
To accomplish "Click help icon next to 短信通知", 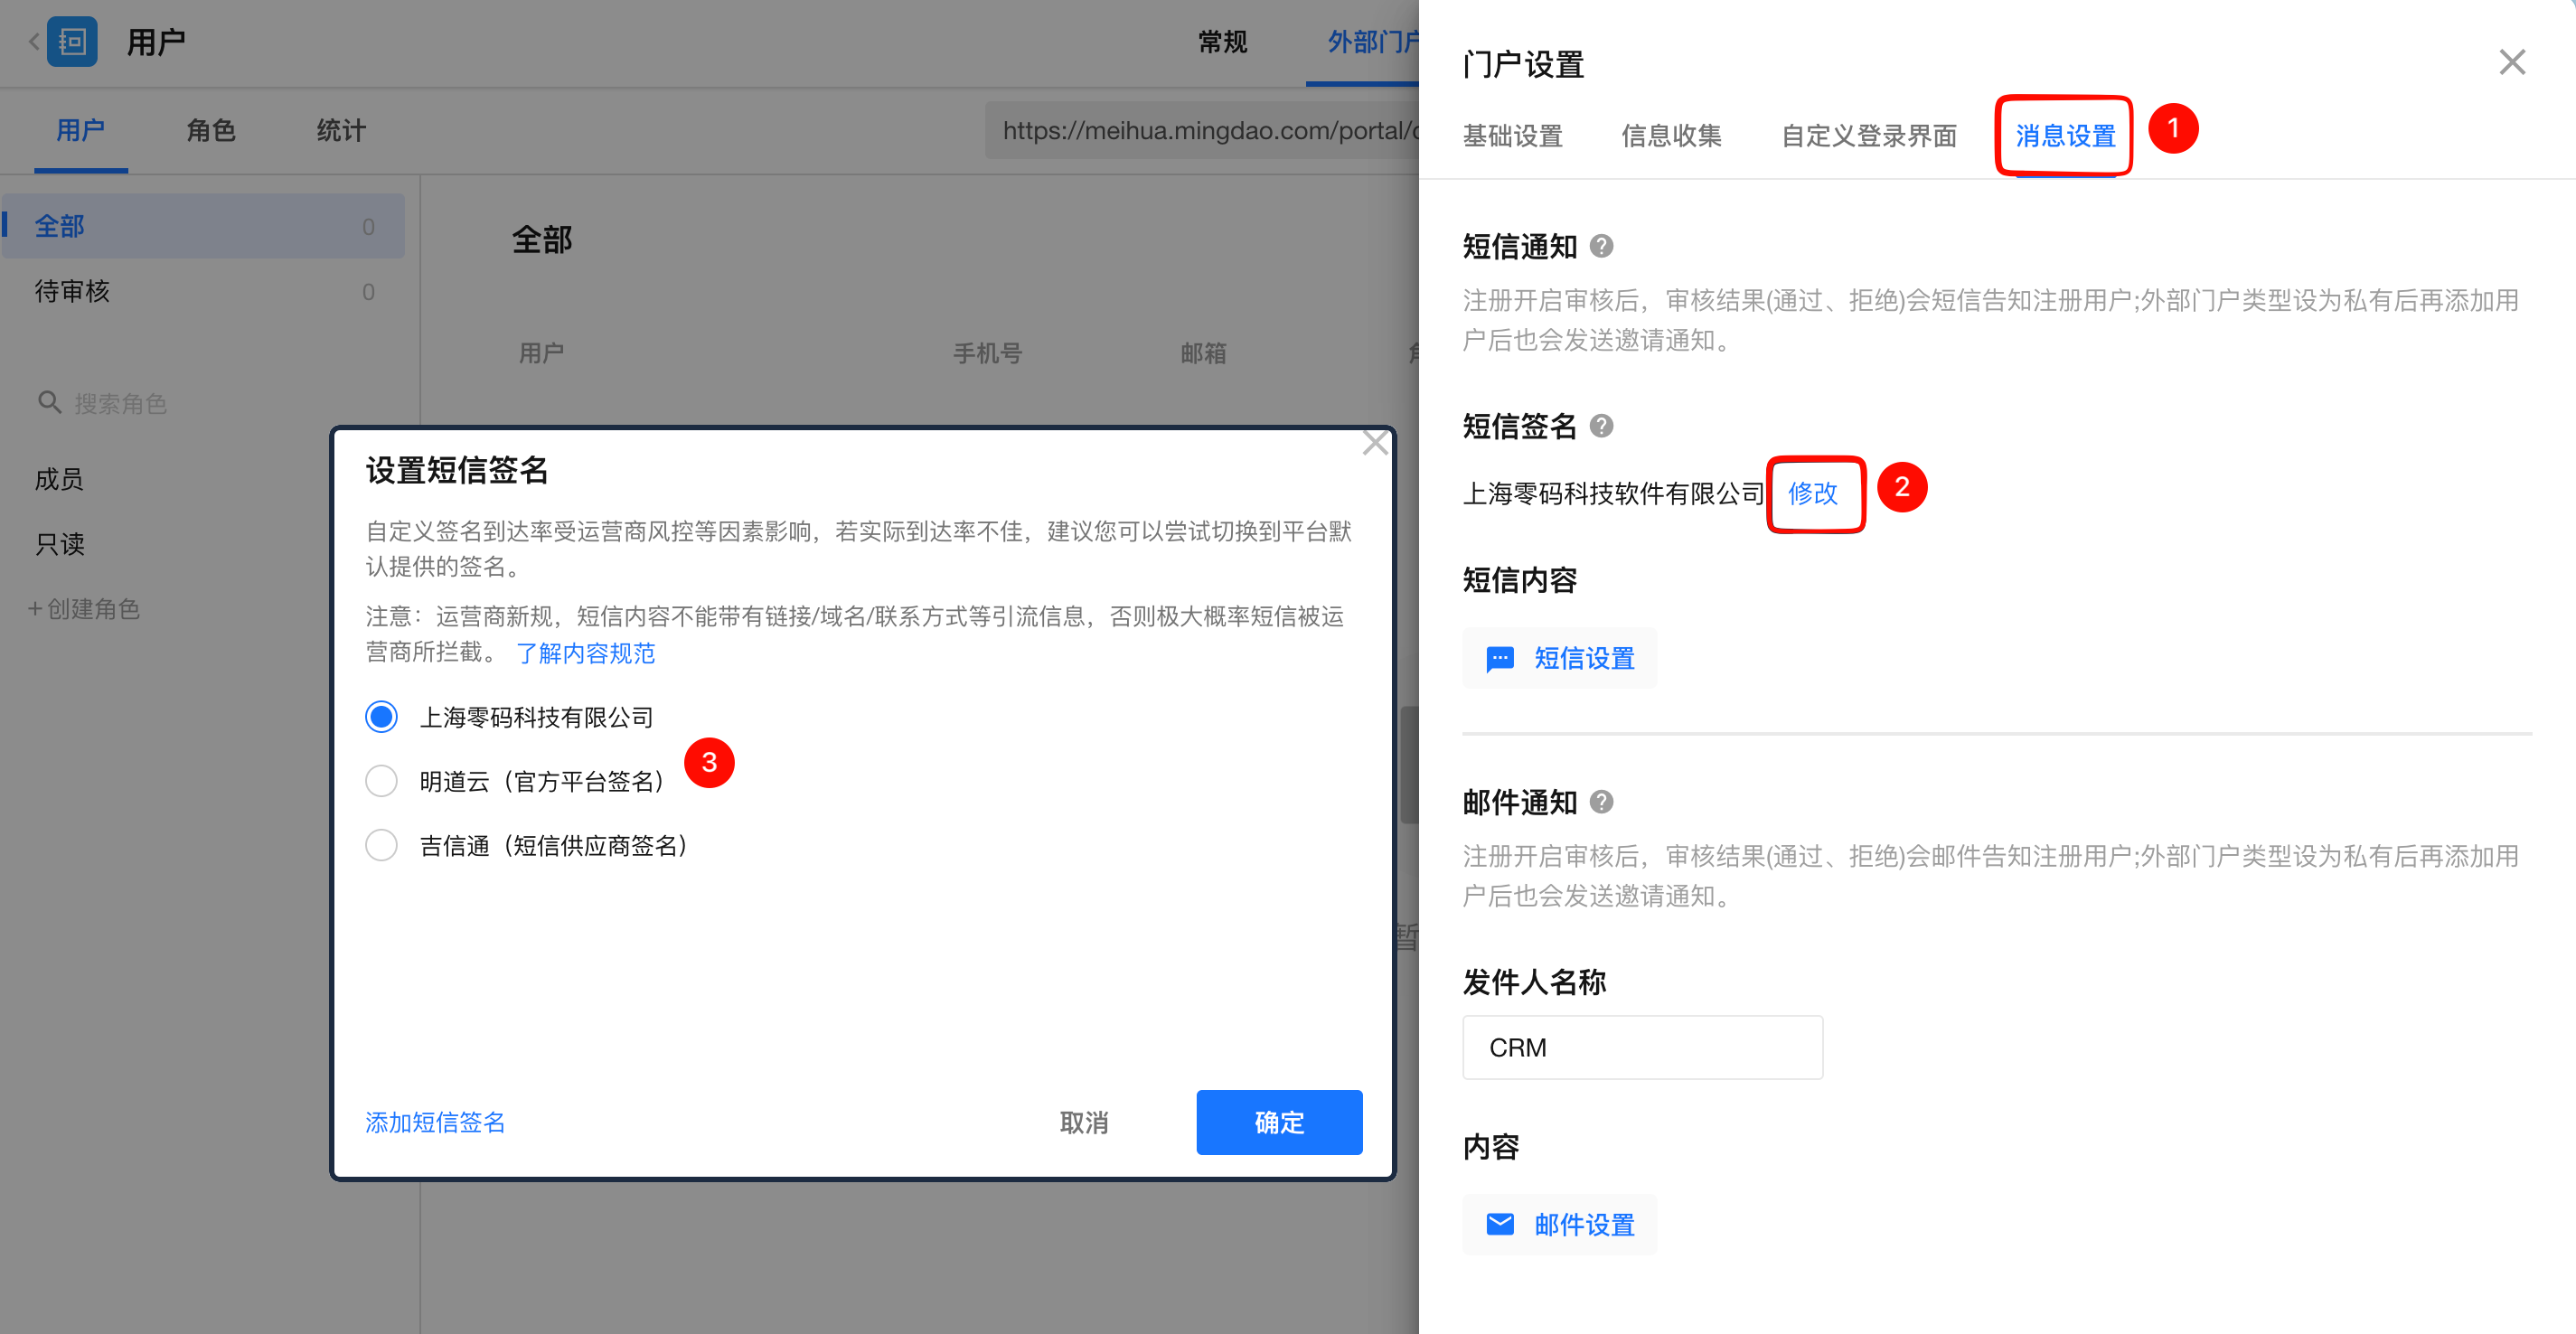I will [x=1601, y=246].
